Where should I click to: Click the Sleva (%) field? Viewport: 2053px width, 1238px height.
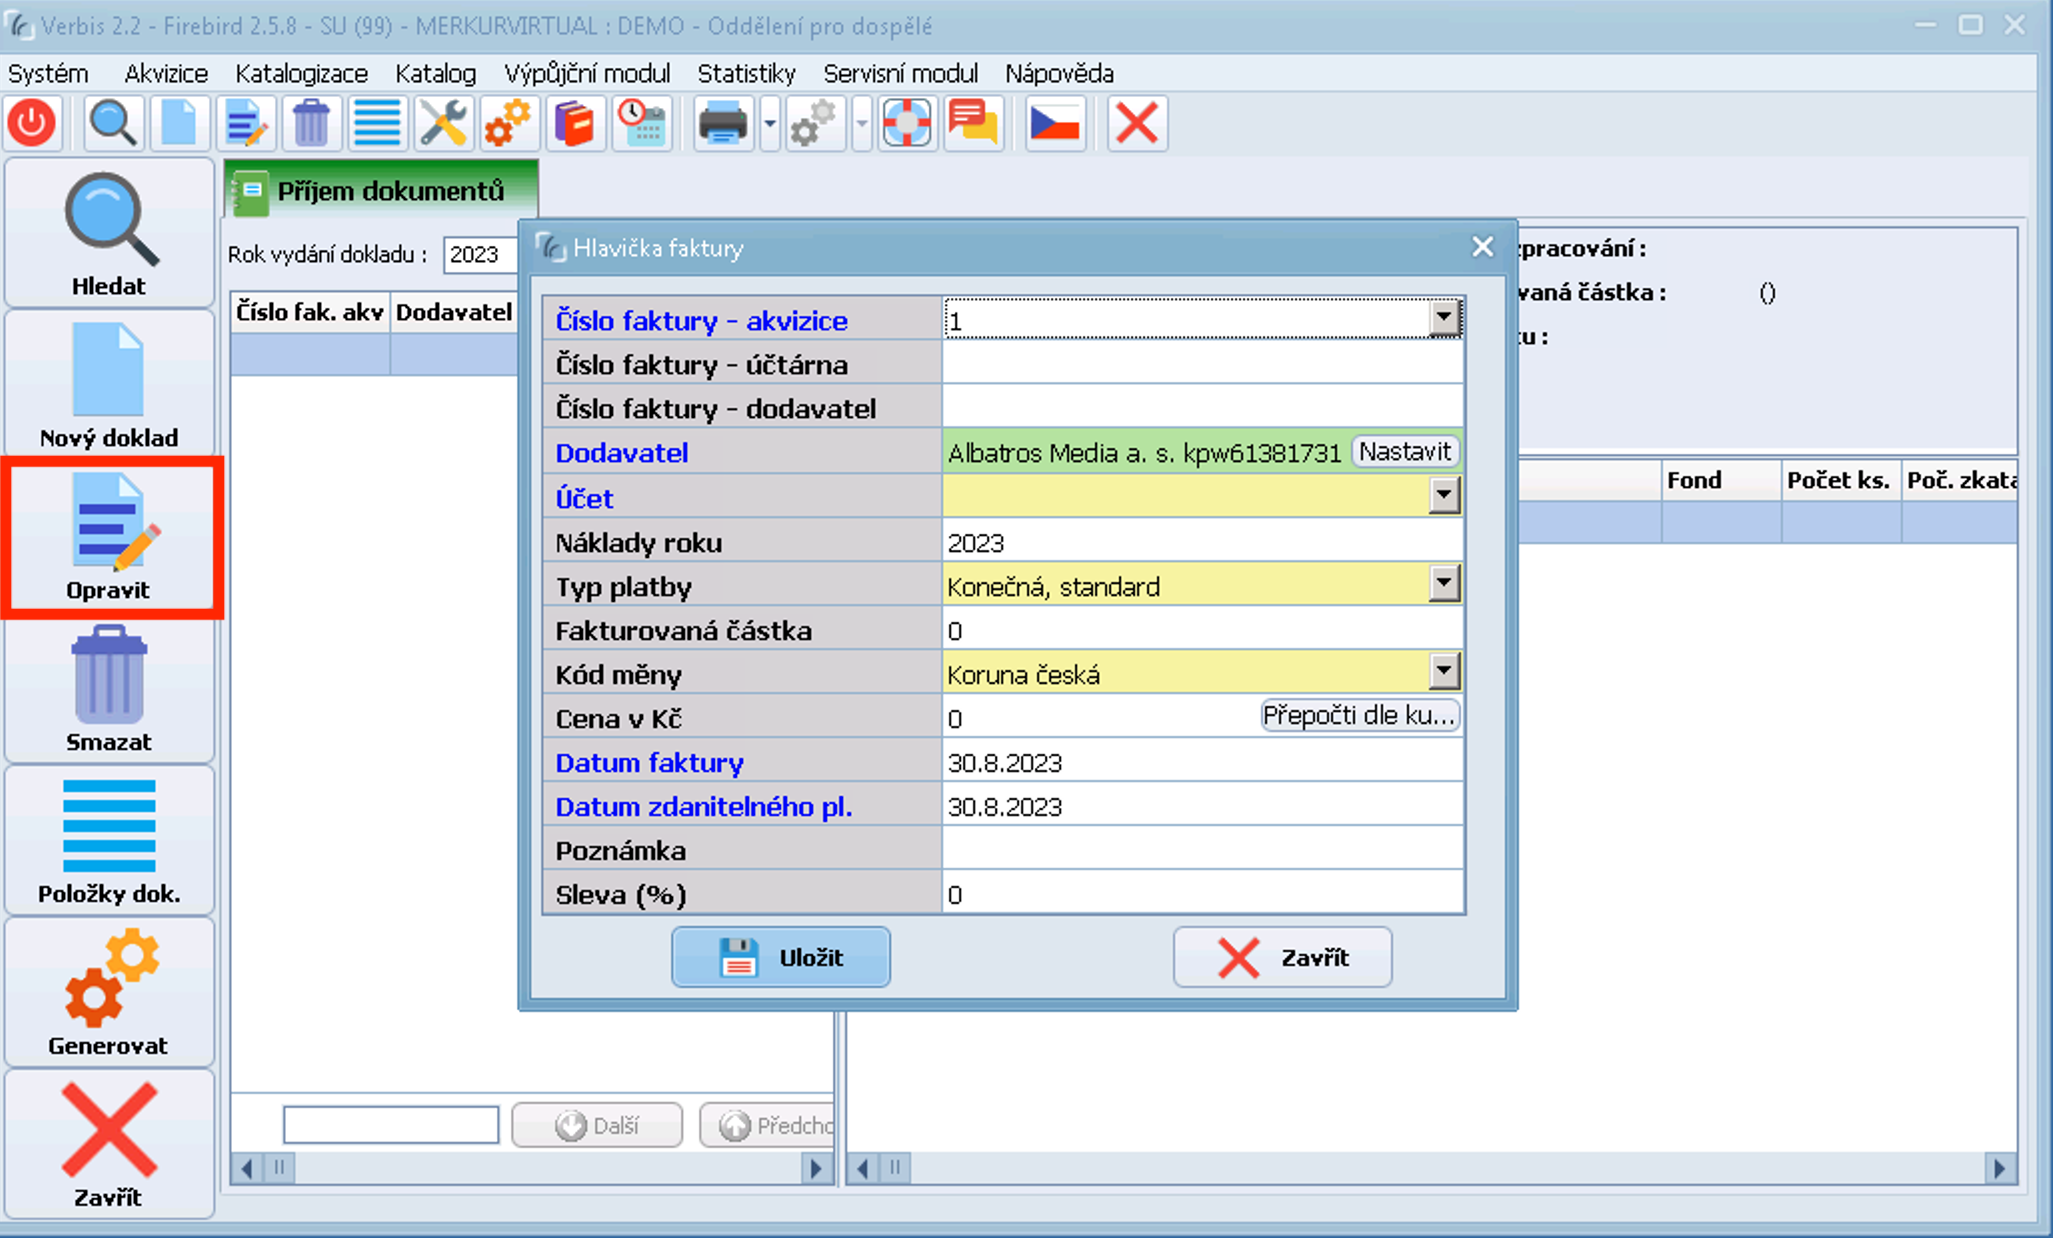coord(1203,894)
